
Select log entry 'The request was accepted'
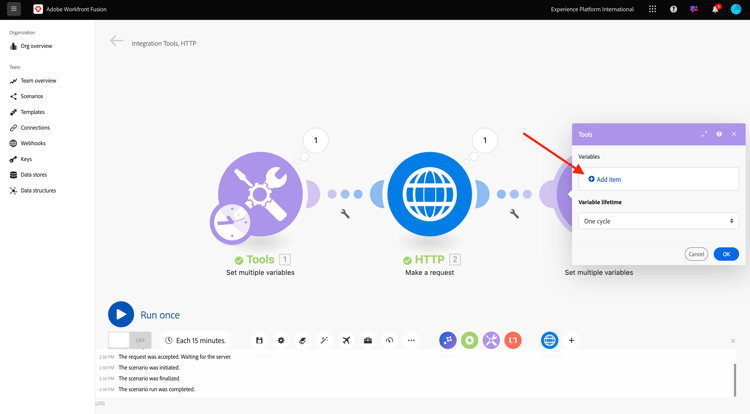pyautogui.click(x=175, y=357)
